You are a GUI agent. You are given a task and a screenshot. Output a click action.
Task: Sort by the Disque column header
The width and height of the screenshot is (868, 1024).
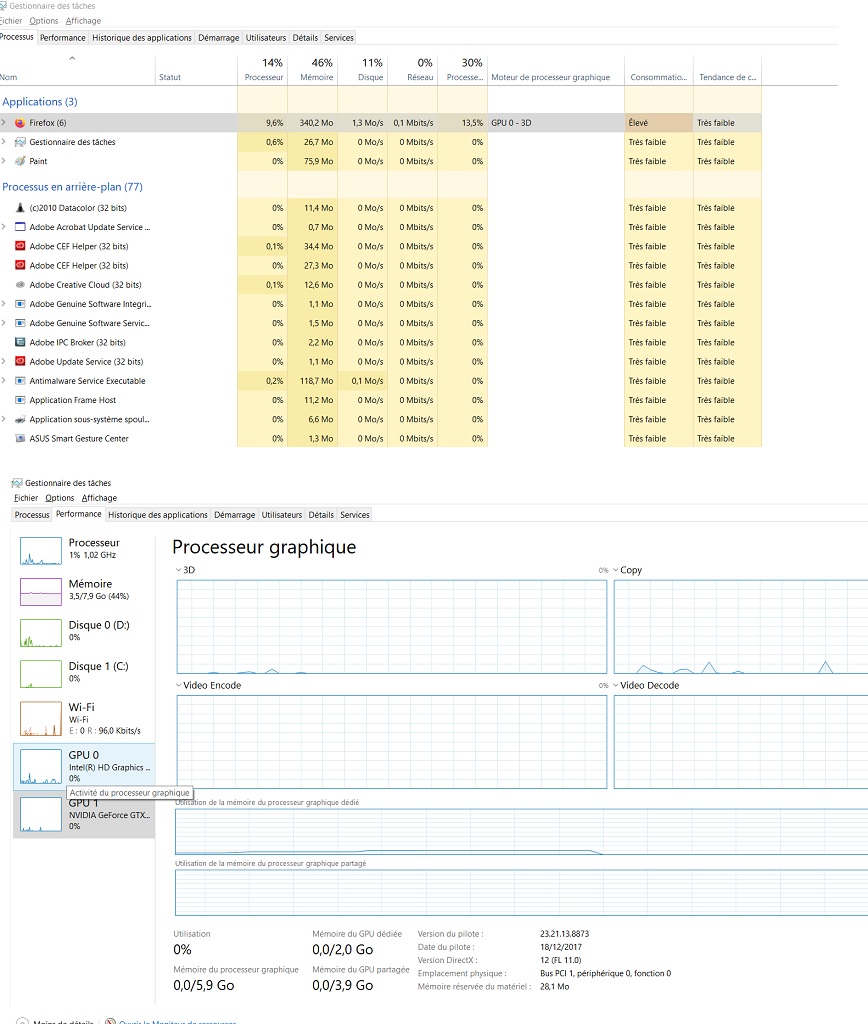(364, 70)
